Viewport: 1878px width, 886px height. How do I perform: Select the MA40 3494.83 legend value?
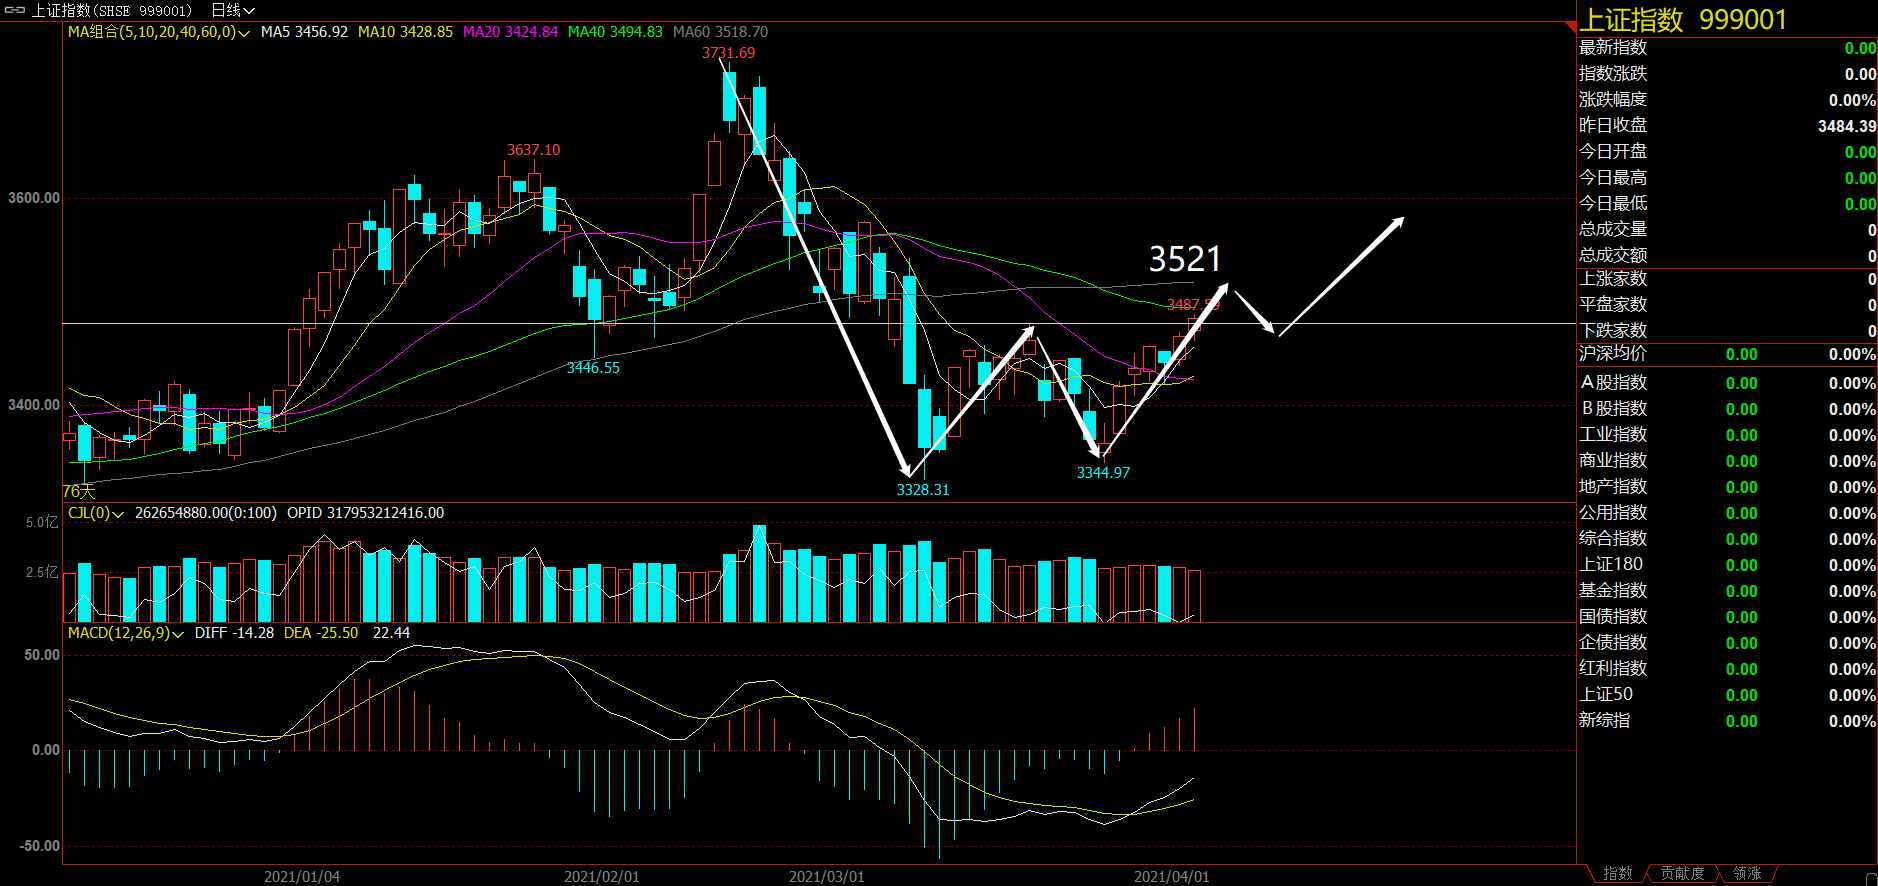pyautogui.click(x=615, y=32)
